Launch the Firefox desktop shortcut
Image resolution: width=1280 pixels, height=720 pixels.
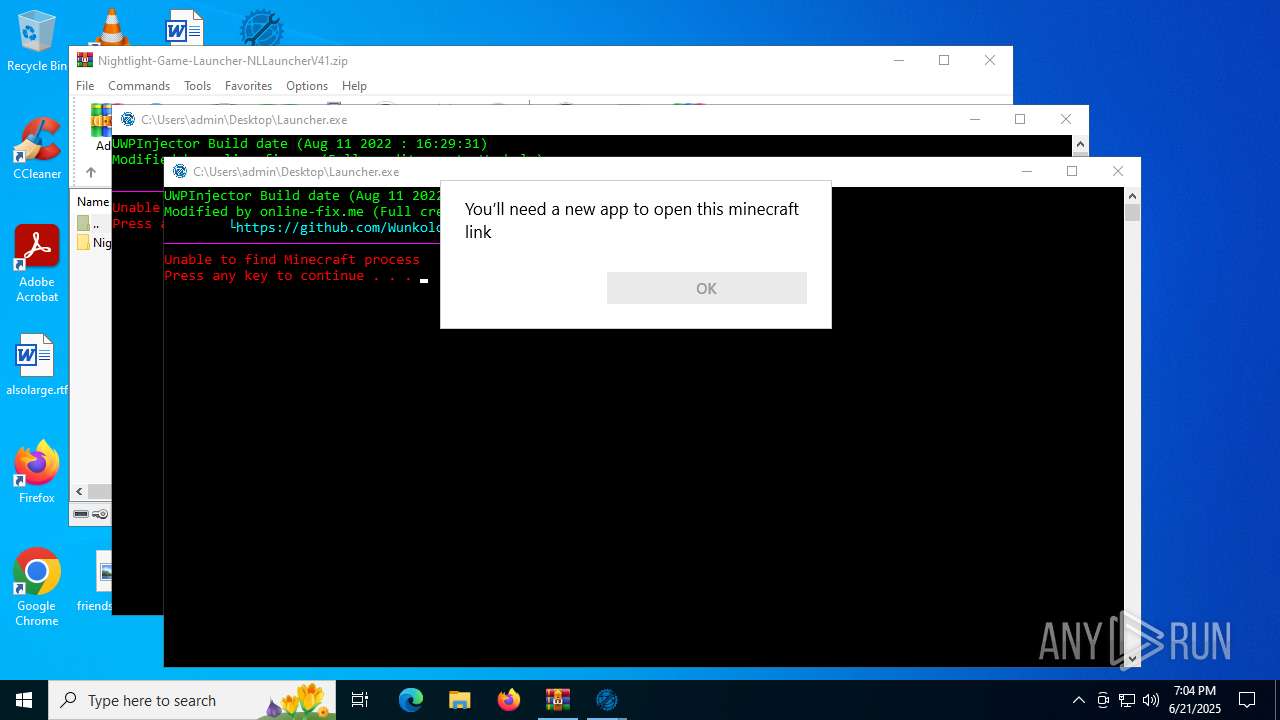pyautogui.click(x=37, y=472)
